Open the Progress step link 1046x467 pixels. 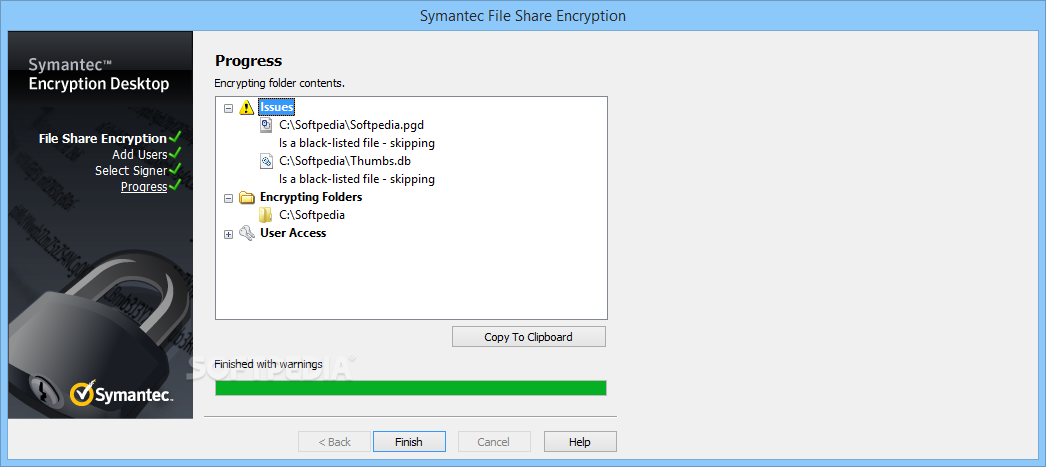click(x=144, y=186)
